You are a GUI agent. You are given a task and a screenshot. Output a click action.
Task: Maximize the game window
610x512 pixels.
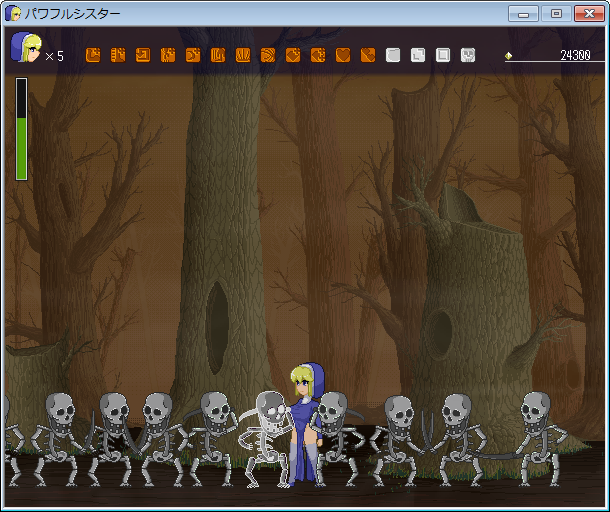coord(555,14)
